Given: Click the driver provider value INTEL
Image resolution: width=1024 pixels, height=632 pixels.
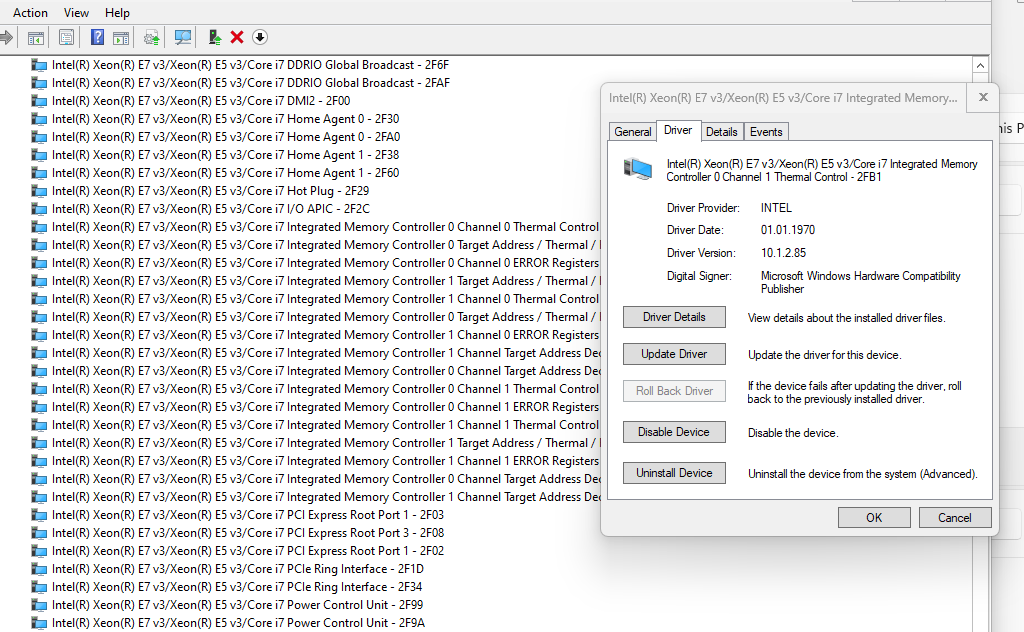Looking at the screenshot, I should 776,208.
